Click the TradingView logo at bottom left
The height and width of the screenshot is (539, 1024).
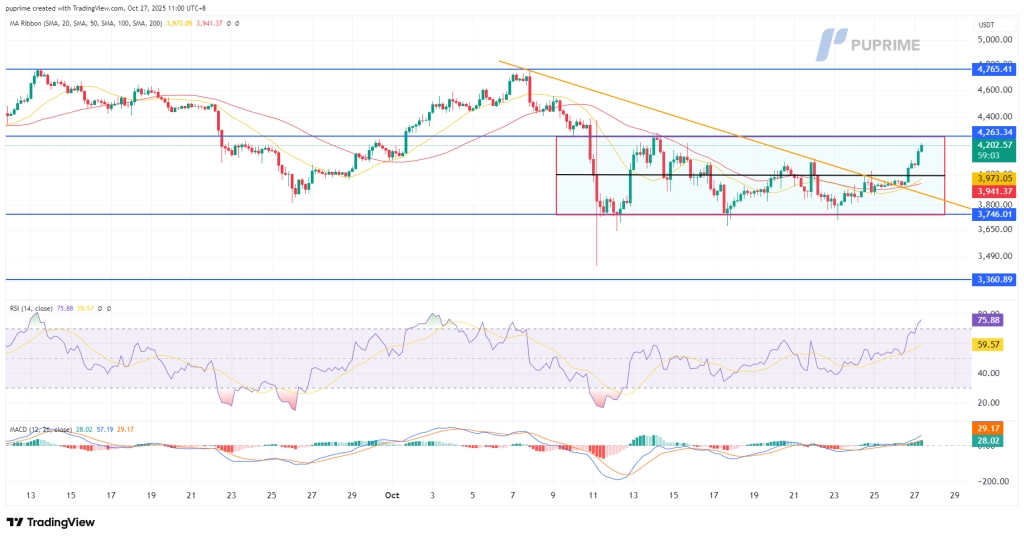[54, 522]
